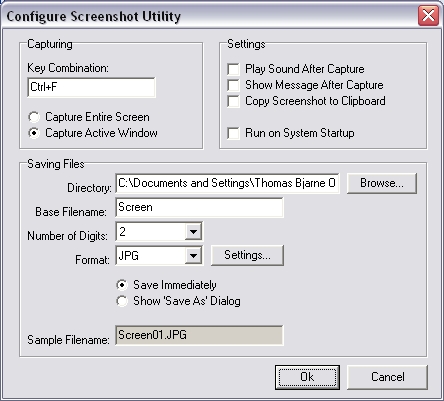Confirm with the Ok button
The image size is (444, 401).
[x=307, y=377]
